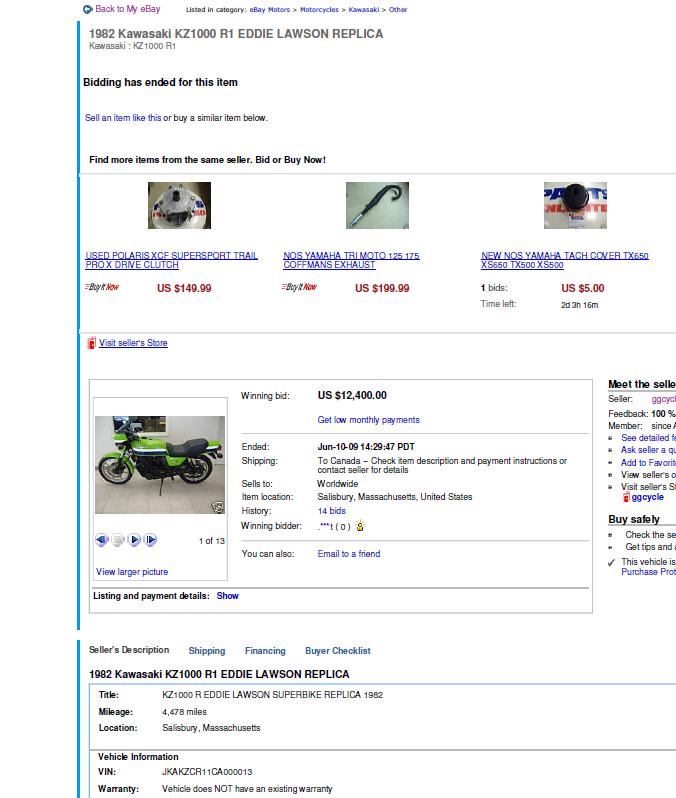Image resolution: width=676 pixels, height=798 pixels.
Task: Switch to the Buyer Checklist tab
Action: pos(337,651)
